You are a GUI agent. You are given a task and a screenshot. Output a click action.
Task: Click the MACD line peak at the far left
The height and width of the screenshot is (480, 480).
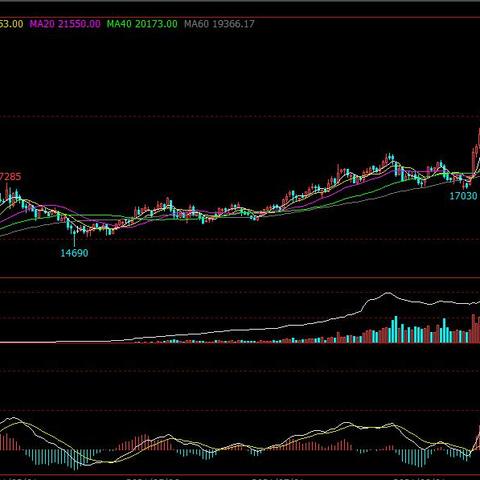(x=13, y=418)
